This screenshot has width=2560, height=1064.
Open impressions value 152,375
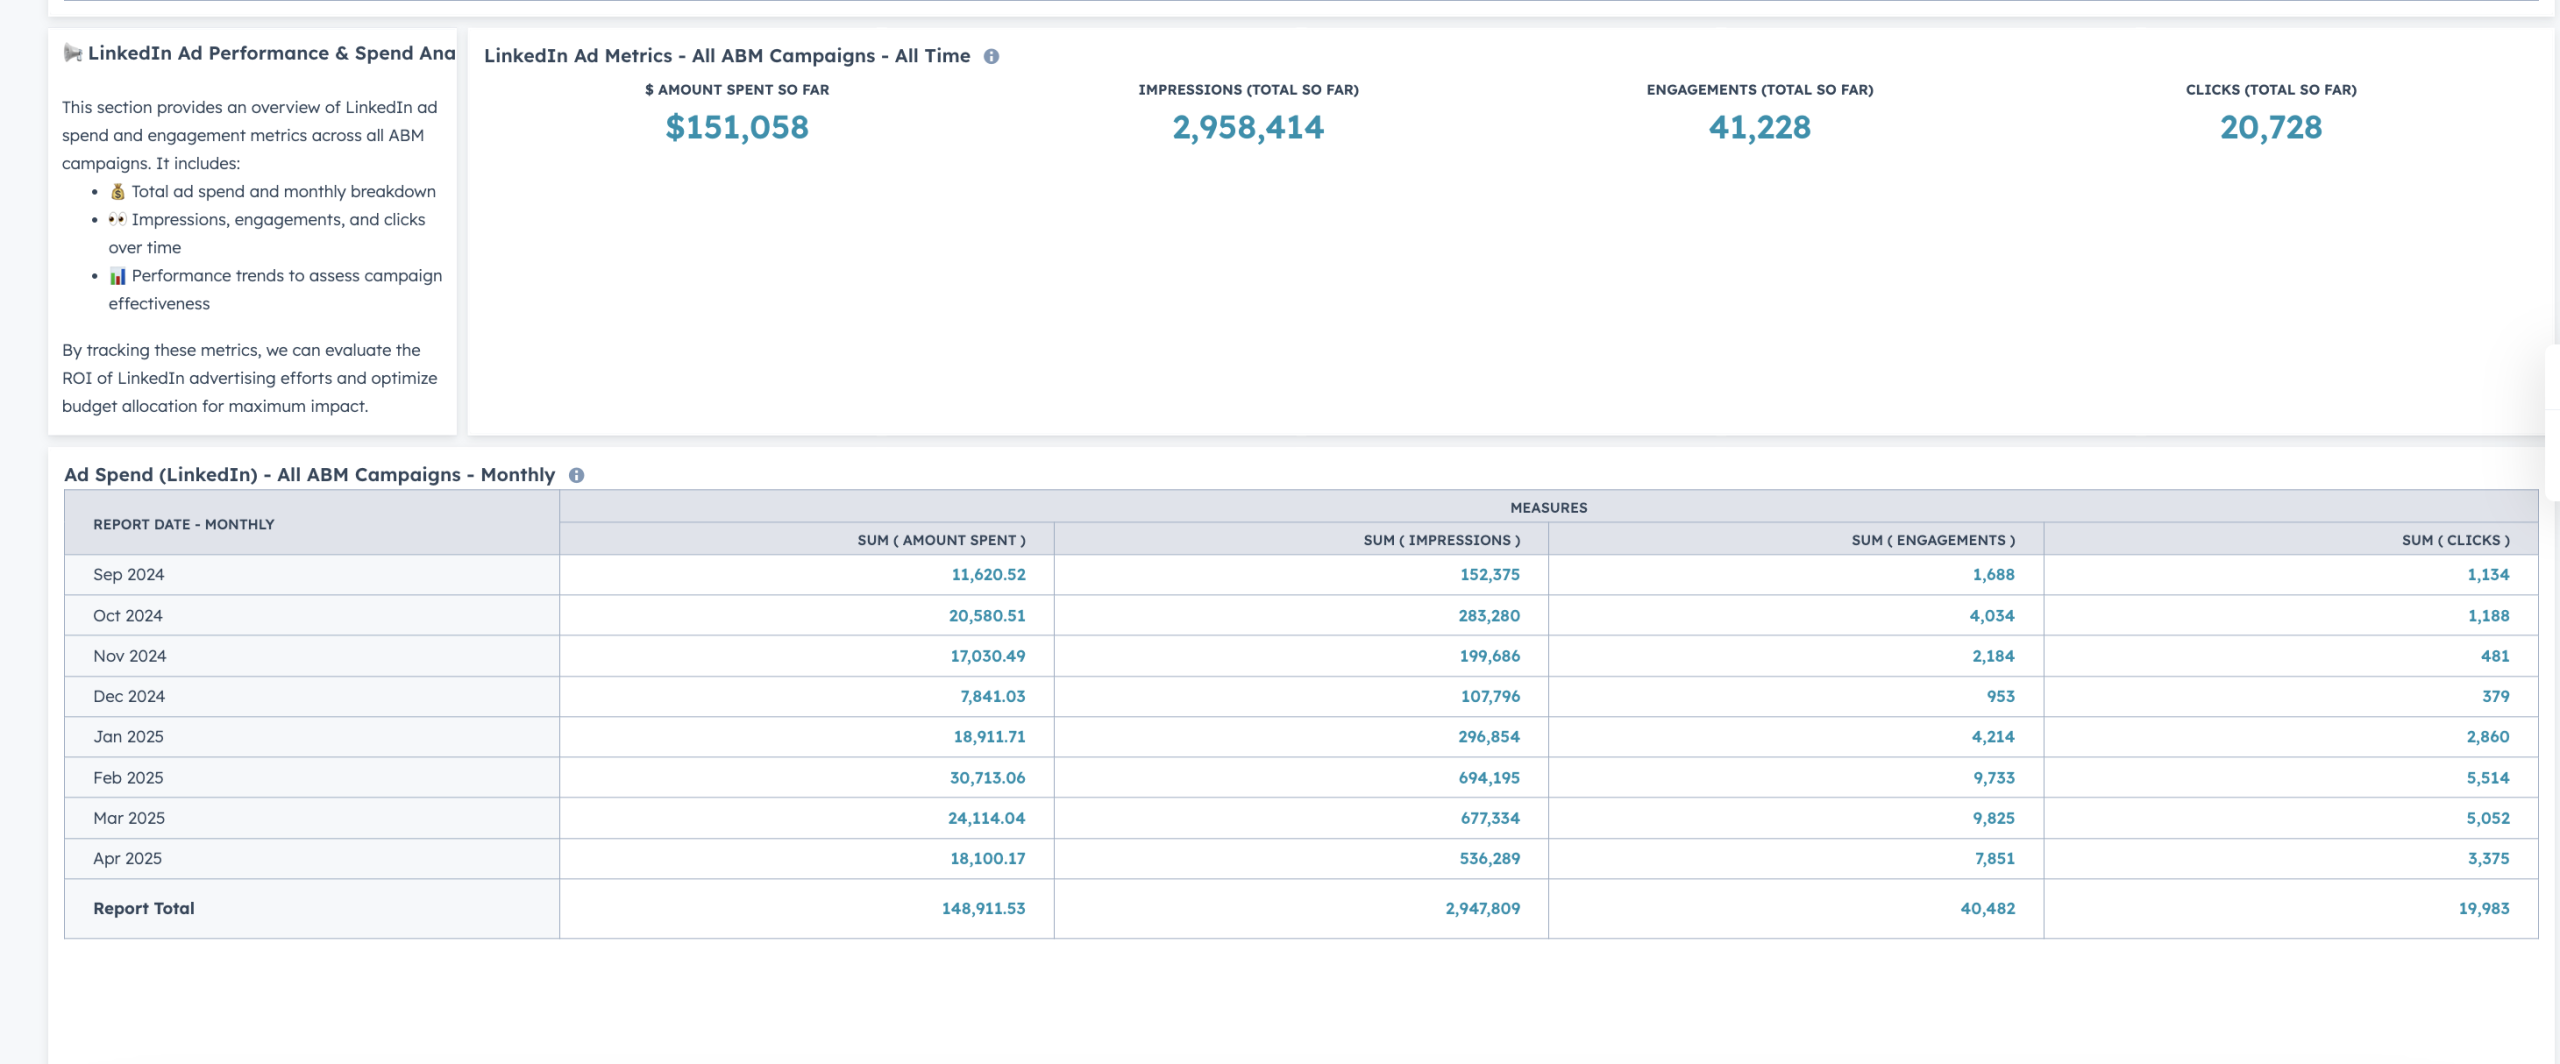coord(1490,575)
